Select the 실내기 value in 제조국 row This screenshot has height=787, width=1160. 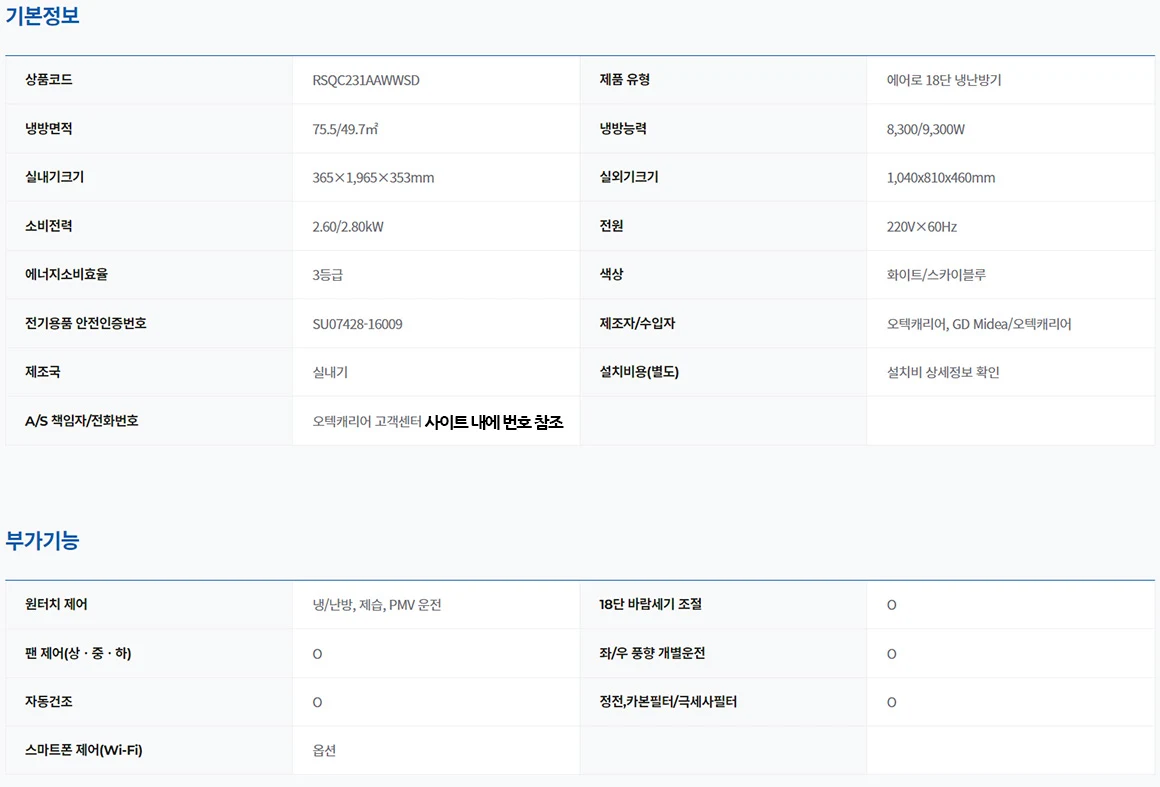pyautogui.click(x=330, y=372)
